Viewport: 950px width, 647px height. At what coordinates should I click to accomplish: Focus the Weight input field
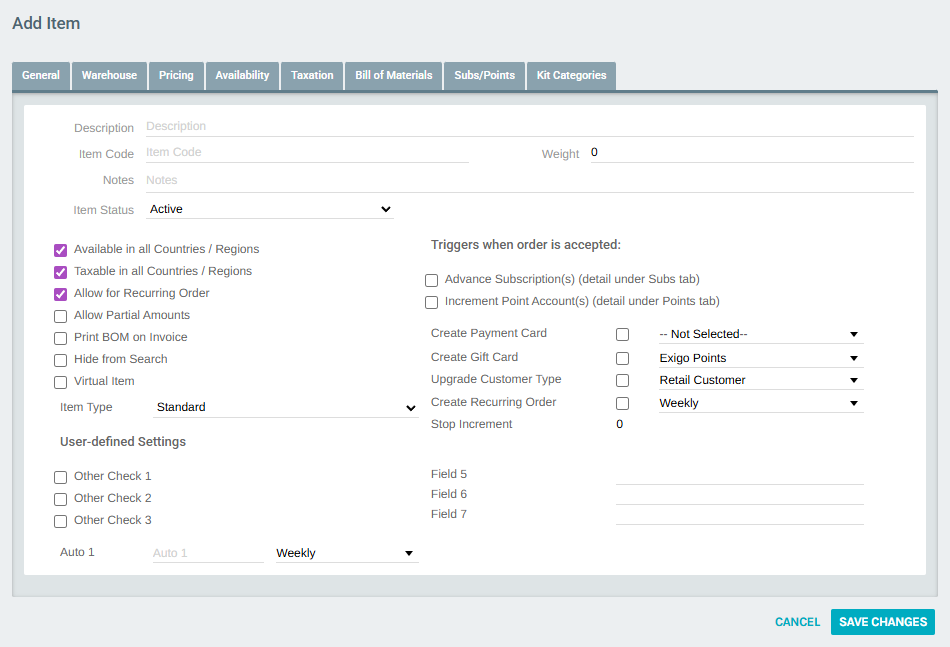pos(750,153)
